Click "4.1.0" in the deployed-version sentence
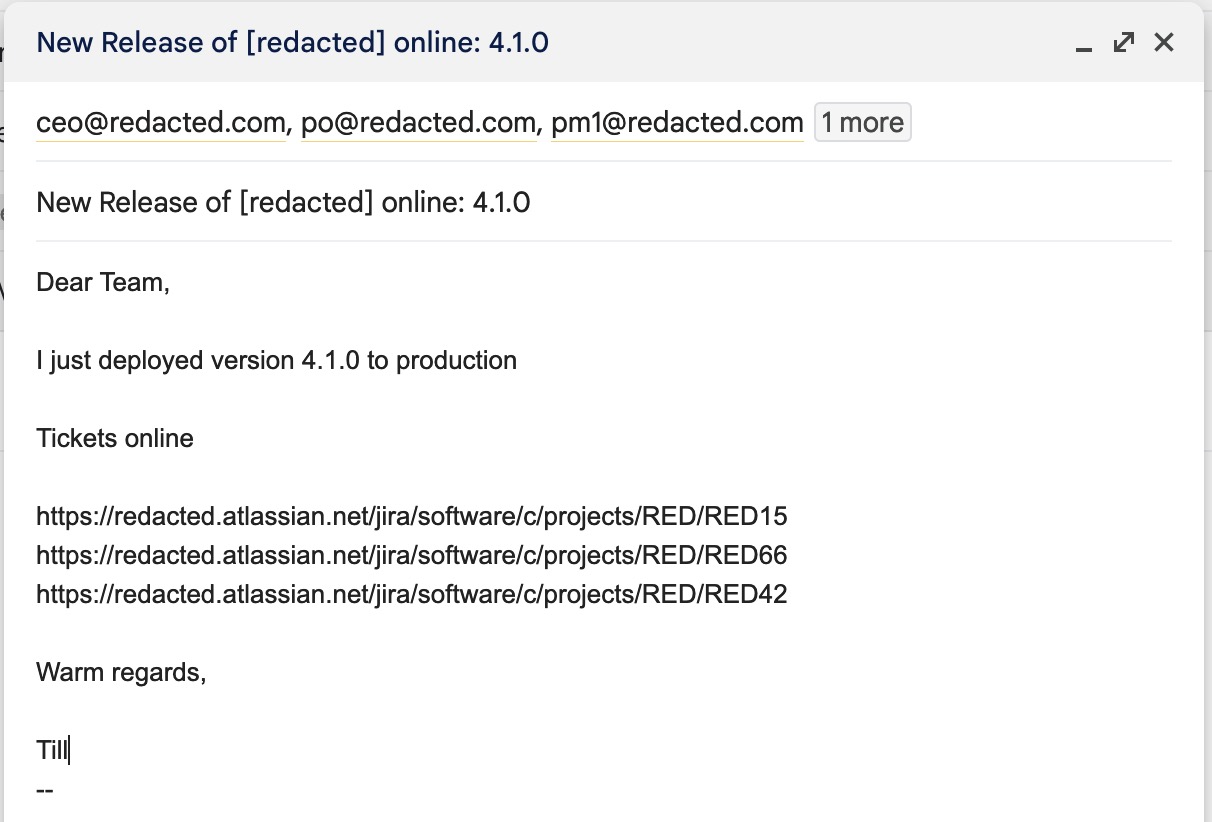Screen dimensions: 1212x822 [330, 360]
